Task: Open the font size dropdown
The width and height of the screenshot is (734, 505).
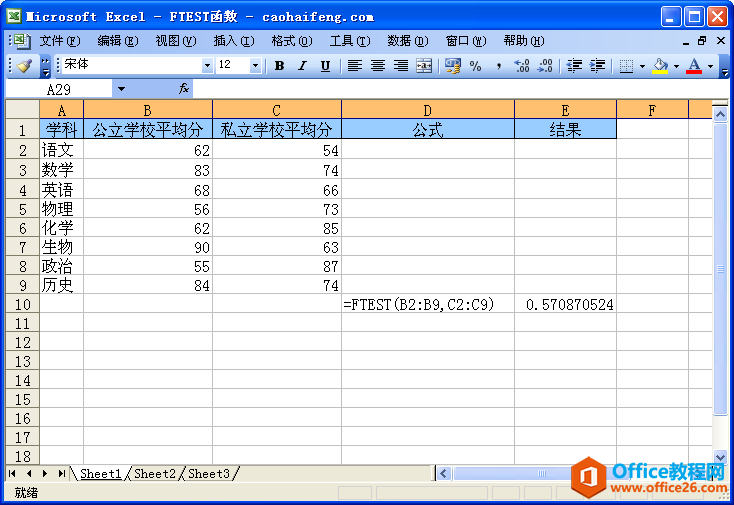Action: click(x=255, y=66)
